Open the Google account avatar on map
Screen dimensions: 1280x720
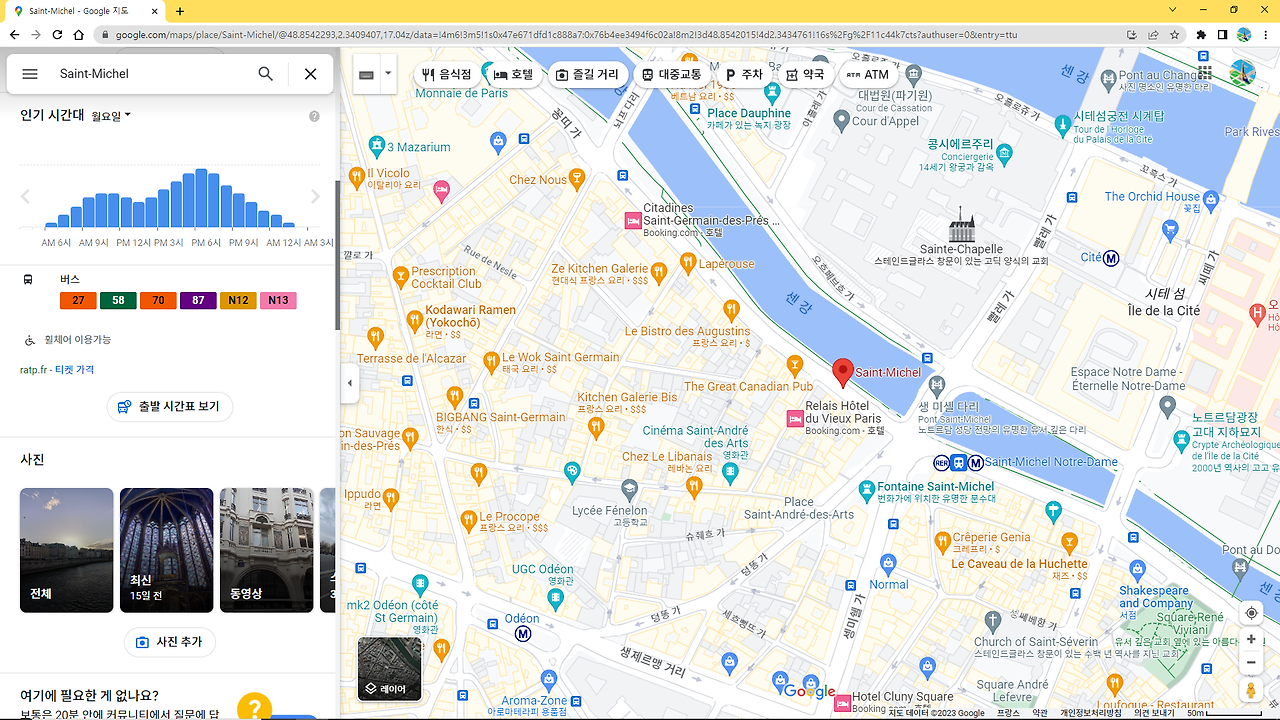(x=1242, y=74)
